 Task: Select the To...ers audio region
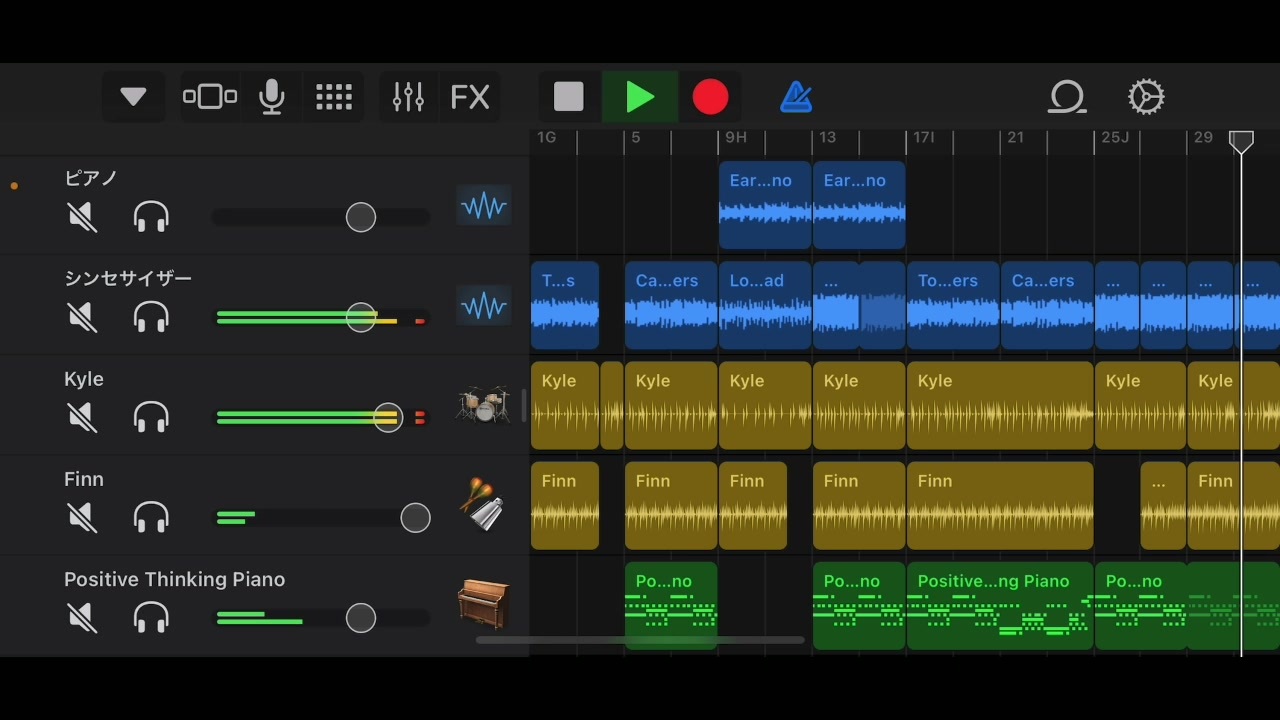(x=953, y=305)
